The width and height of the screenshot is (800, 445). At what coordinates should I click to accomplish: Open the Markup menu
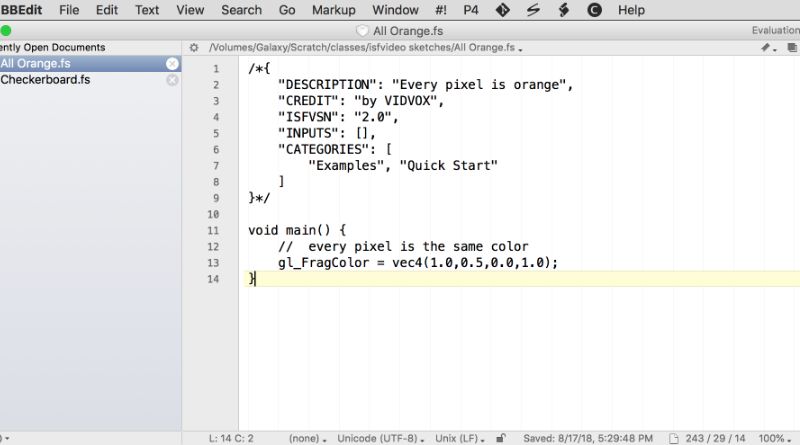[x=334, y=10]
